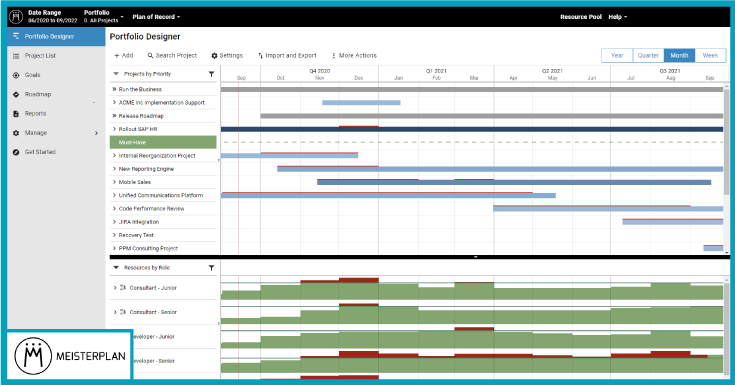Screen dimensions: 735x385
Task: Click the Goals target icon
Action: [x=16, y=75]
